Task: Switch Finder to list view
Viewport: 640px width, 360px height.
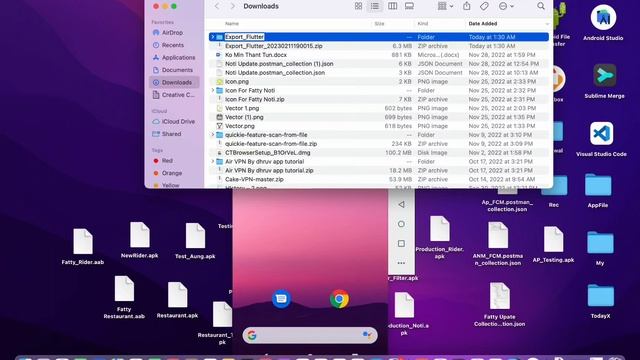Action: pyautogui.click(x=375, y=6)
